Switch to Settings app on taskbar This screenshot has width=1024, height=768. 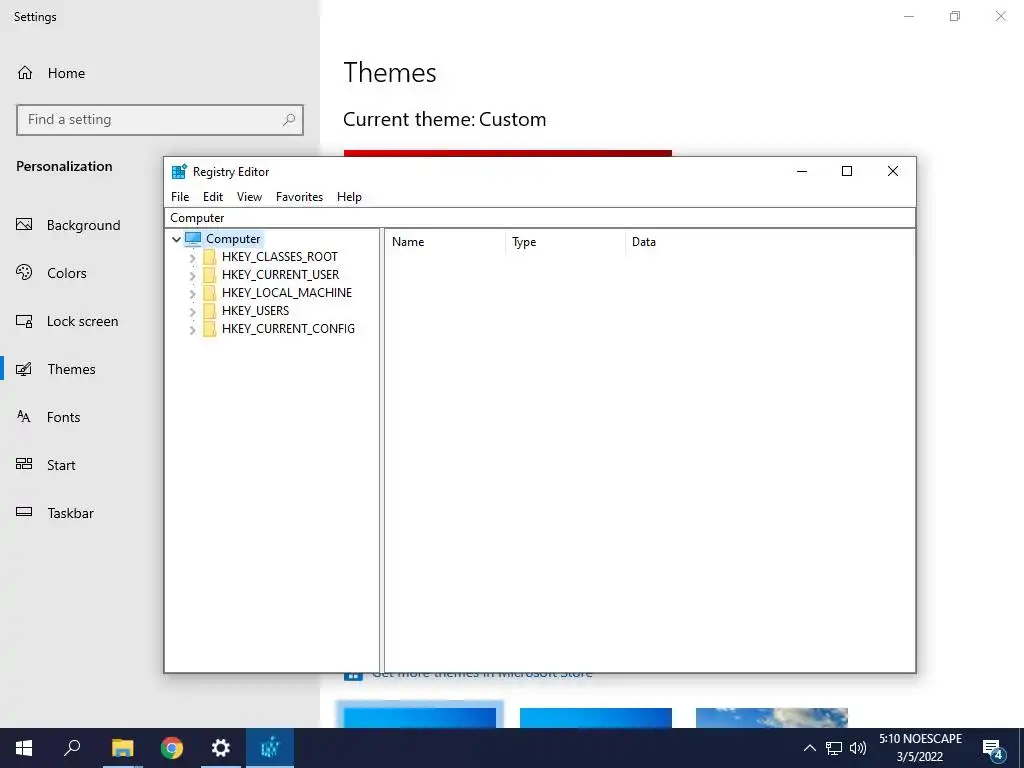pyautogui.click(x=221, y=748)
